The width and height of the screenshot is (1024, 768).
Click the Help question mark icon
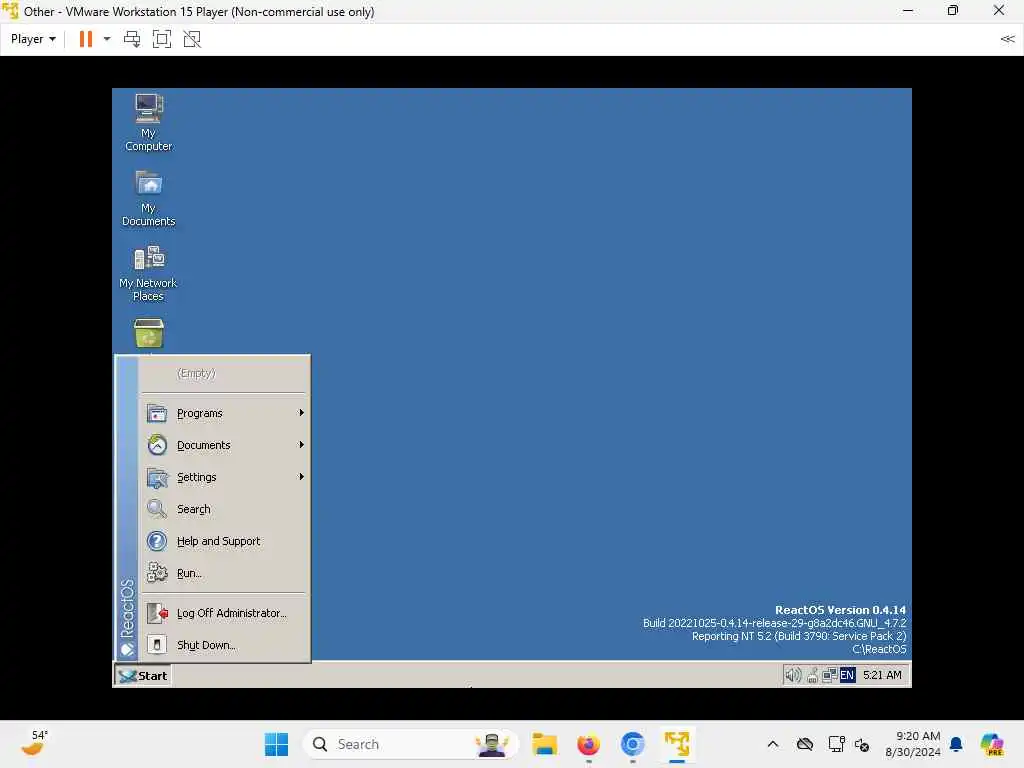point(157,541)
